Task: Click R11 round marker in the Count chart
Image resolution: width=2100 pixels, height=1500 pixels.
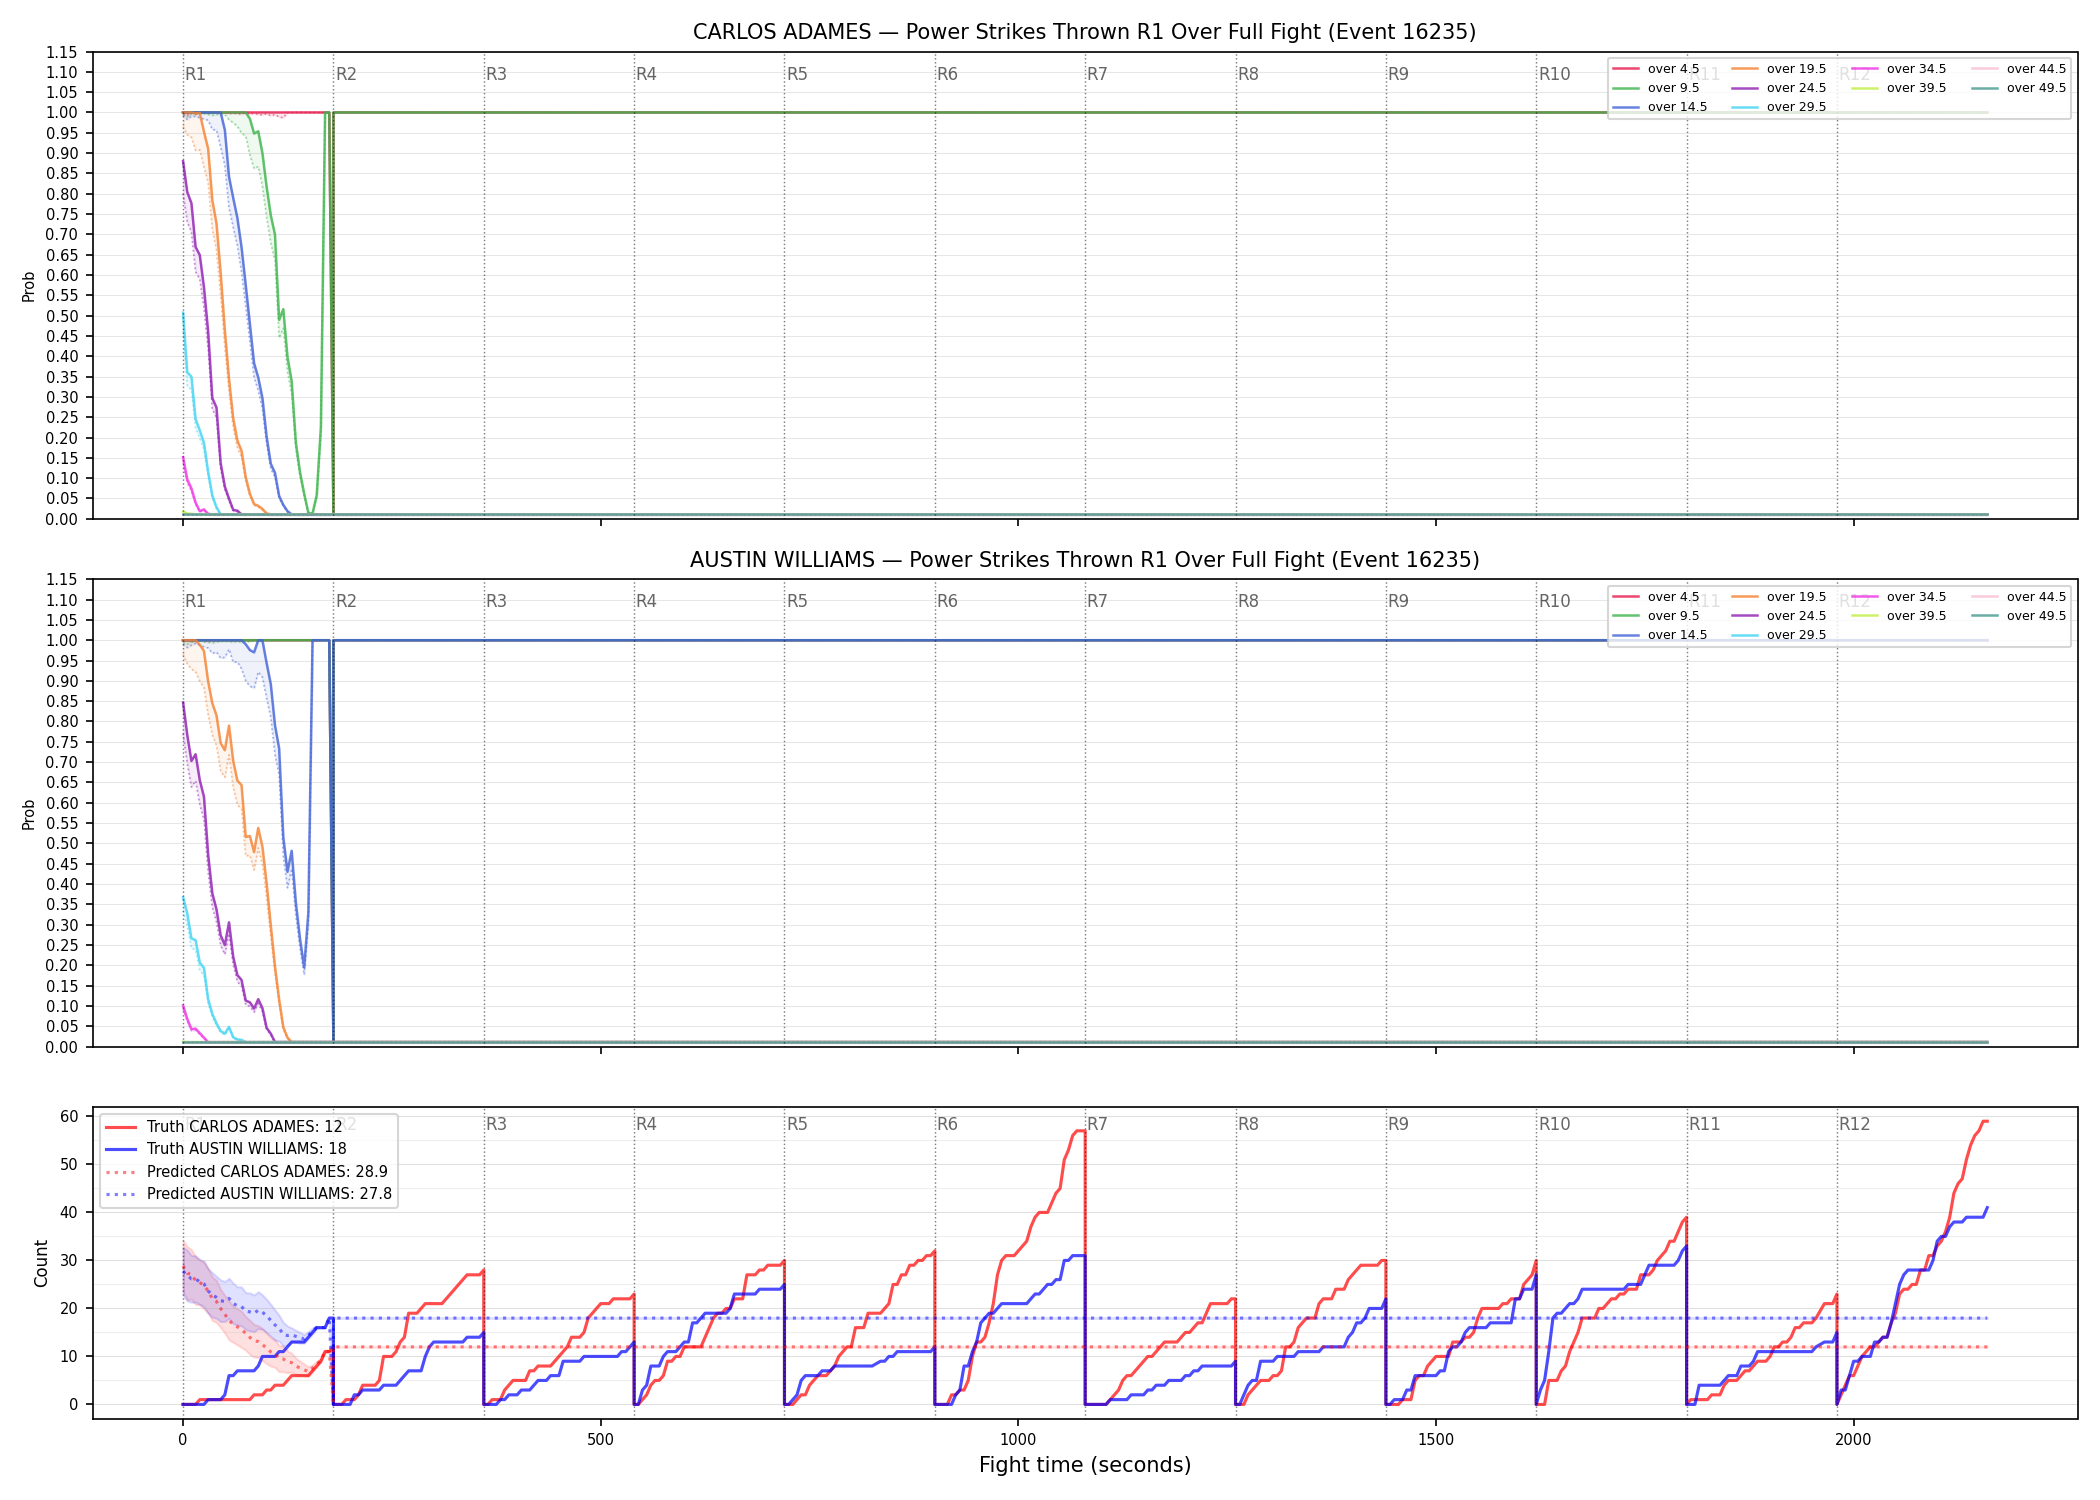Action: coord(1704,1124)
